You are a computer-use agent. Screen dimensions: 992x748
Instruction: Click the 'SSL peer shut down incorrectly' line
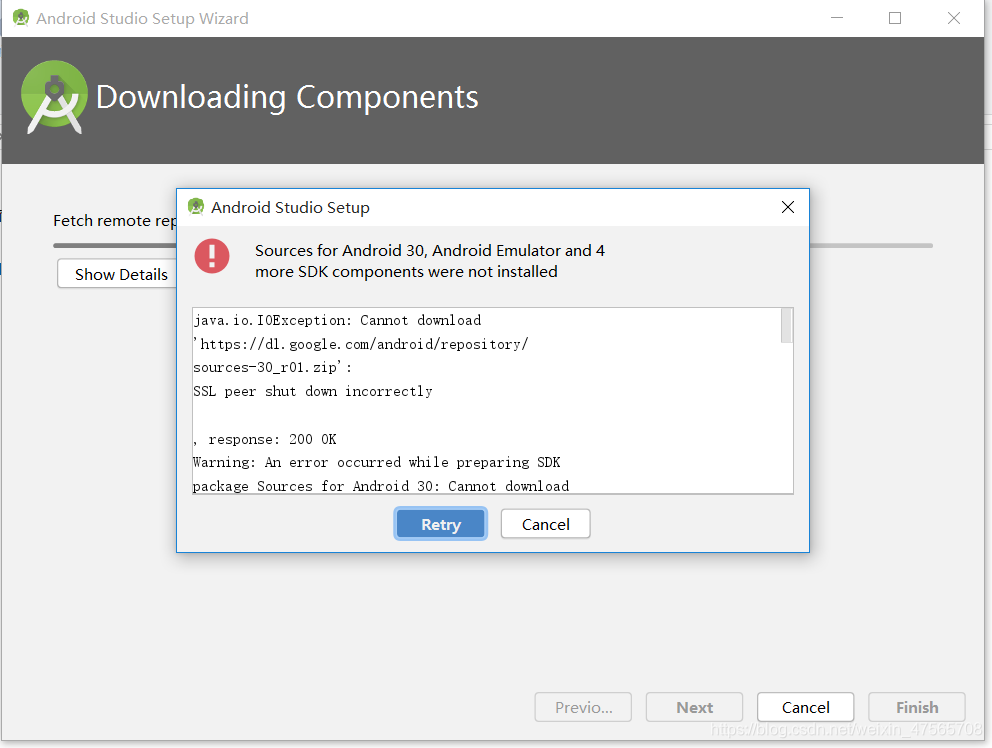click(x=313, y=391)
